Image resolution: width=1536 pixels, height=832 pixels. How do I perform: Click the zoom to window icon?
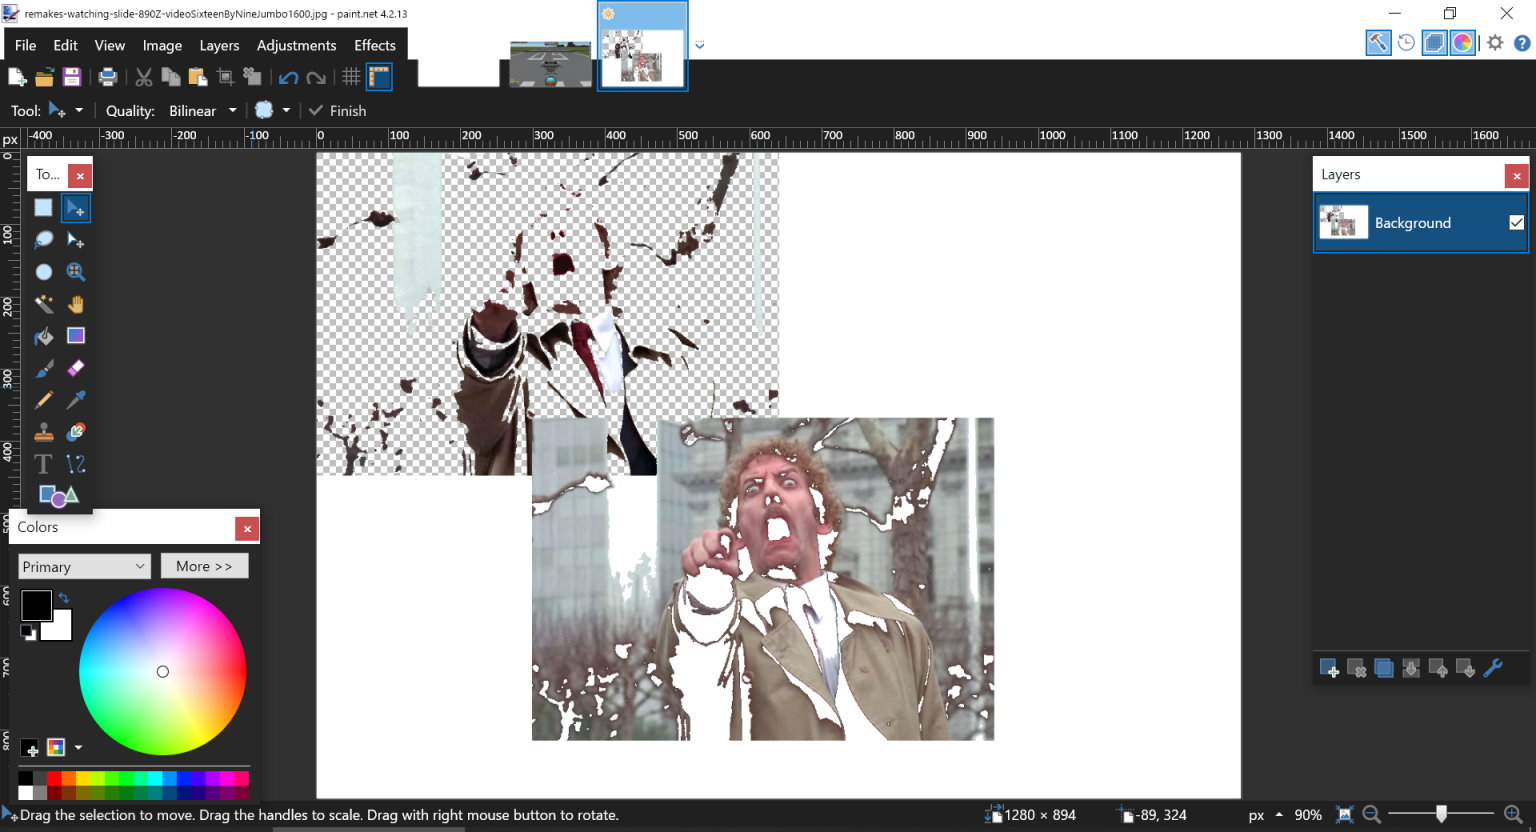tap(1345, 815)
